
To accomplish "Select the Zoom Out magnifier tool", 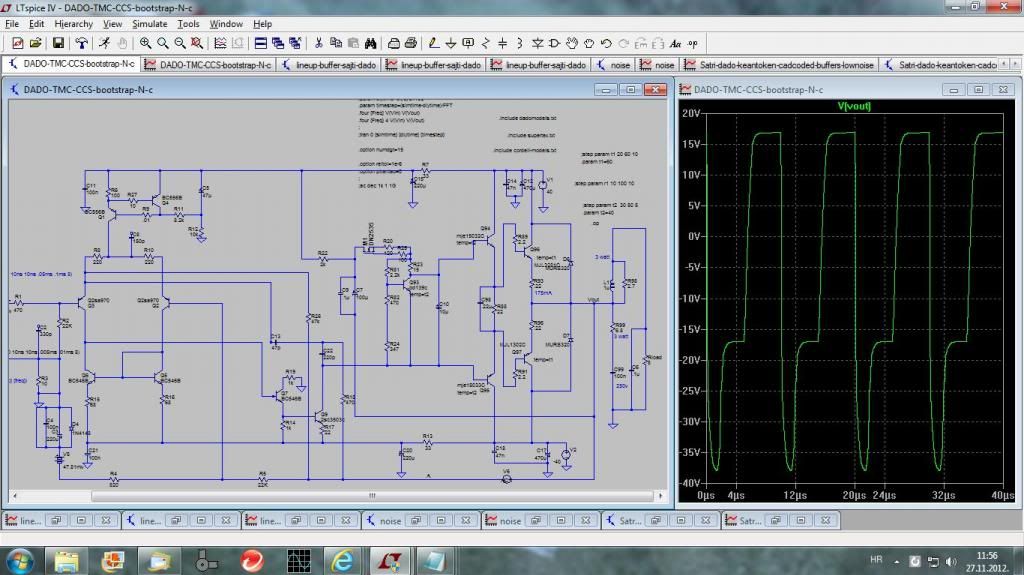I will click(x=180, y=43).
